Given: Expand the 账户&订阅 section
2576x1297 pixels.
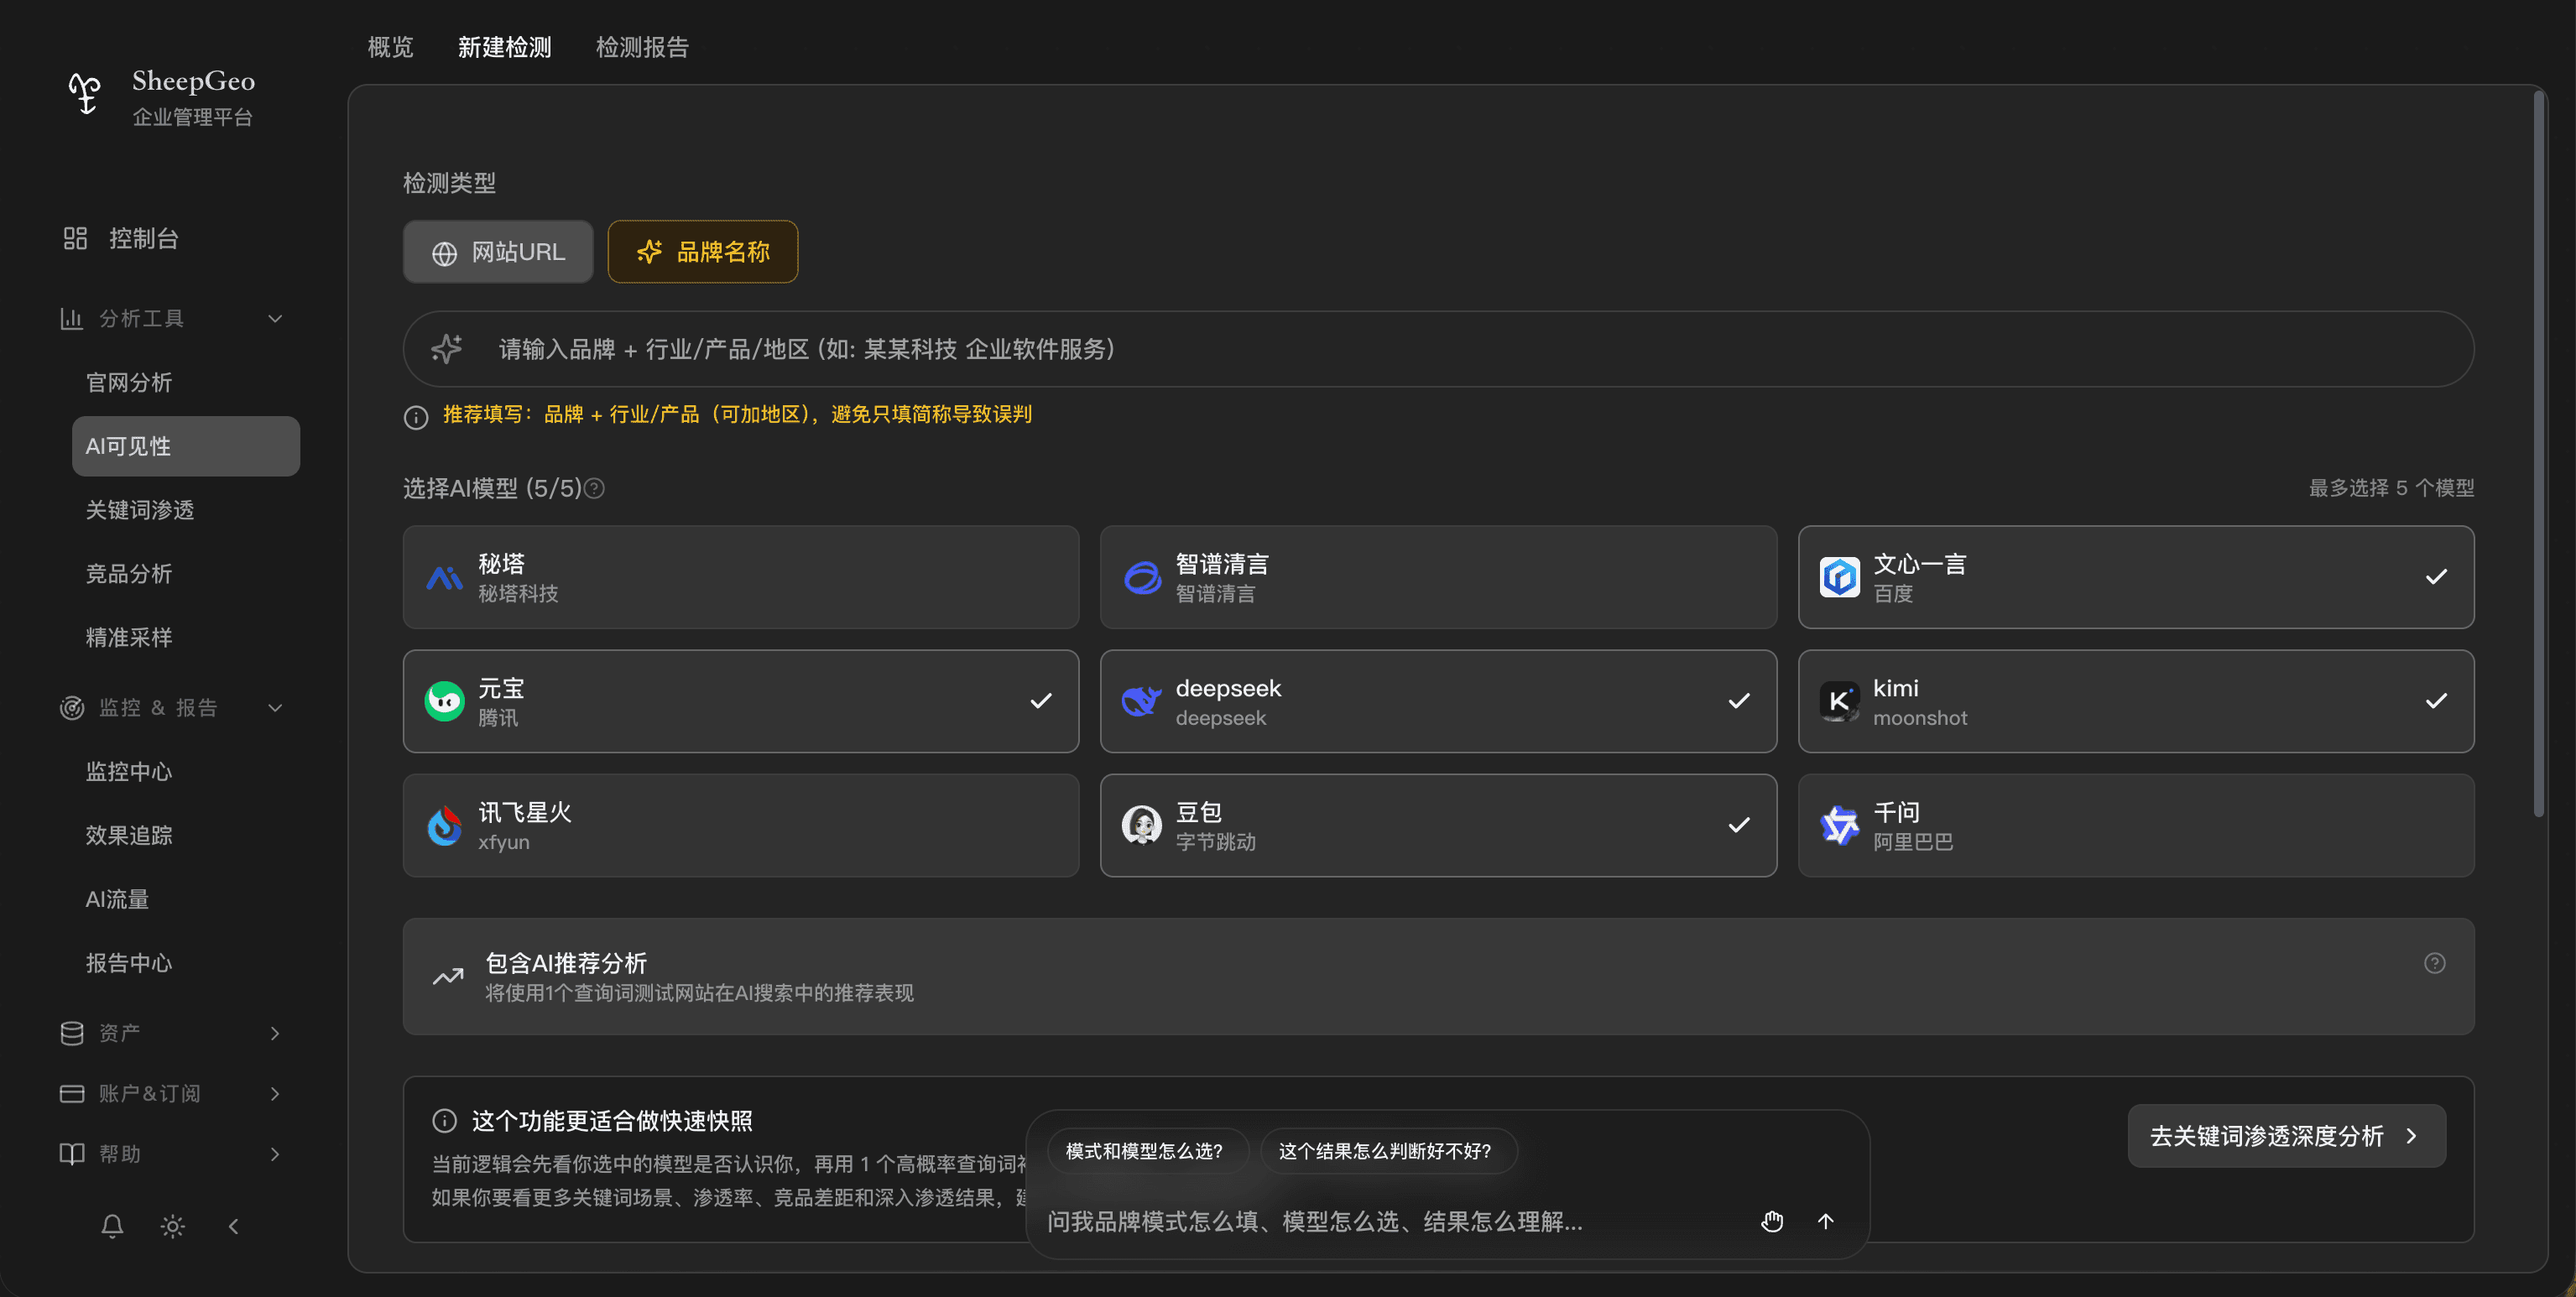Looking at the screenshot, I should tap(171, 1093).
